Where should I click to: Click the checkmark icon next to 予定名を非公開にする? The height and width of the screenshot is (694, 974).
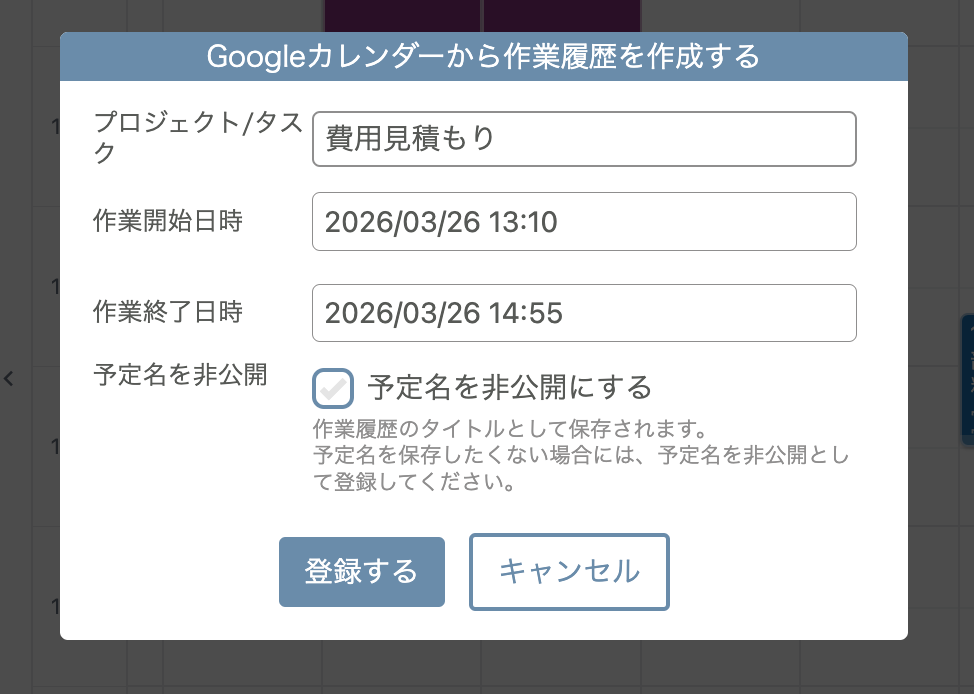[x=333, y=388]
